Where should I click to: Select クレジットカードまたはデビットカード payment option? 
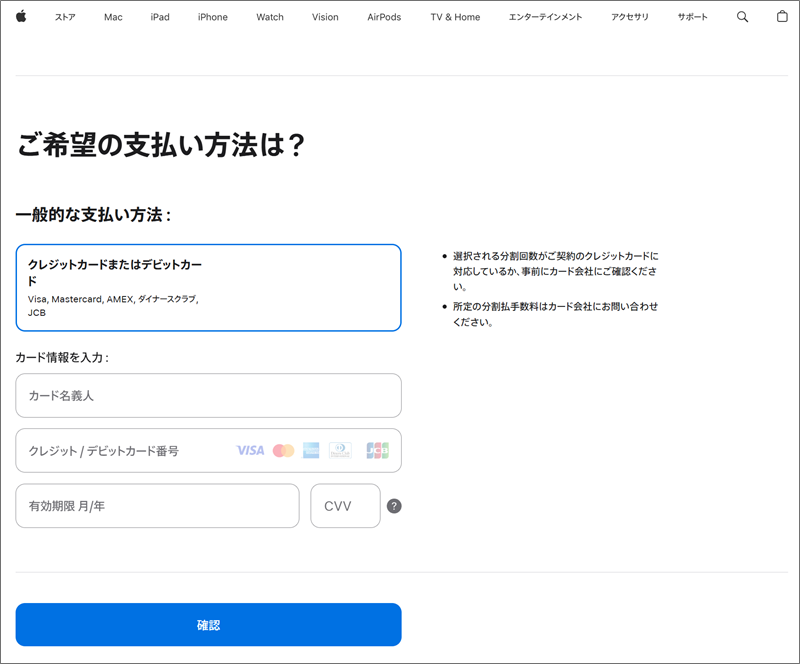(x=208, y=287)
